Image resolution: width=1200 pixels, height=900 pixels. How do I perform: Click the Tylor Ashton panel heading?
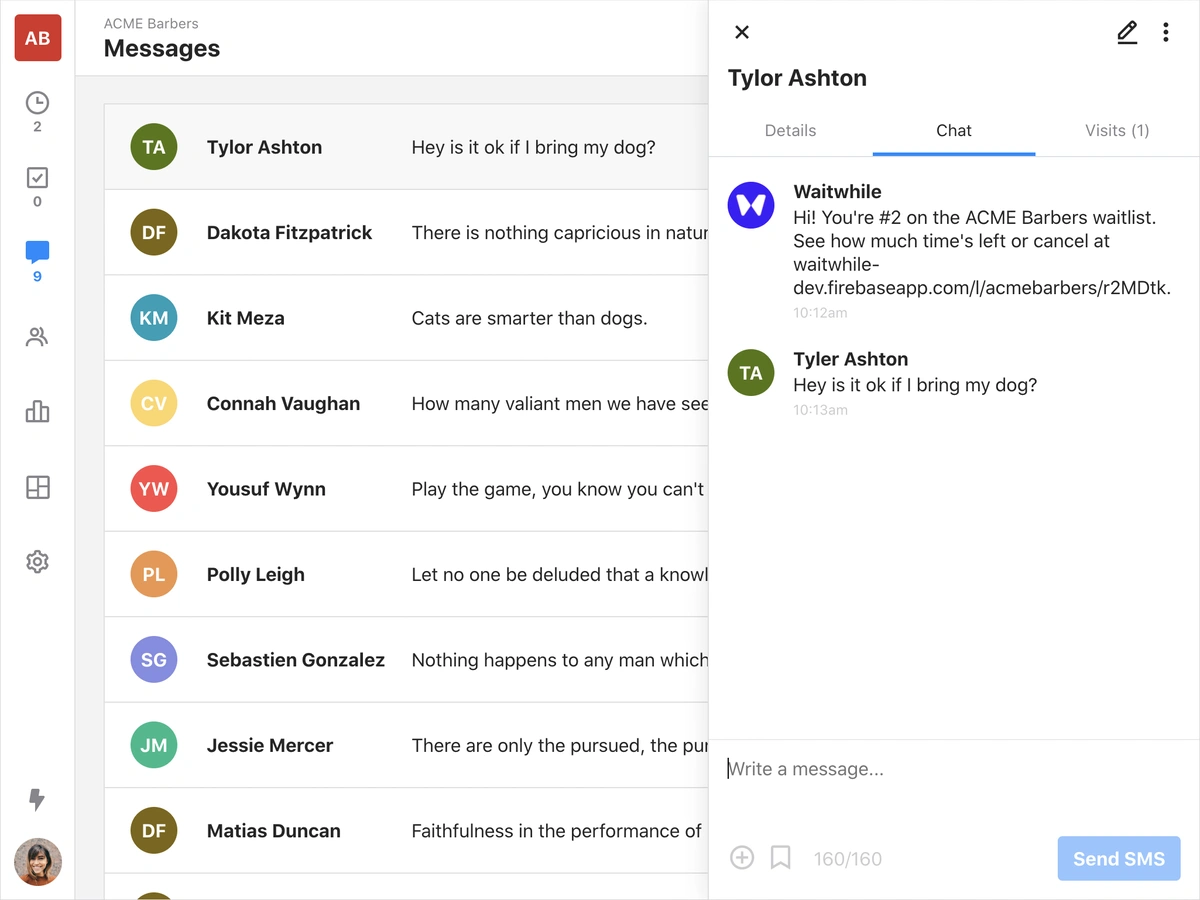[797, 78]
